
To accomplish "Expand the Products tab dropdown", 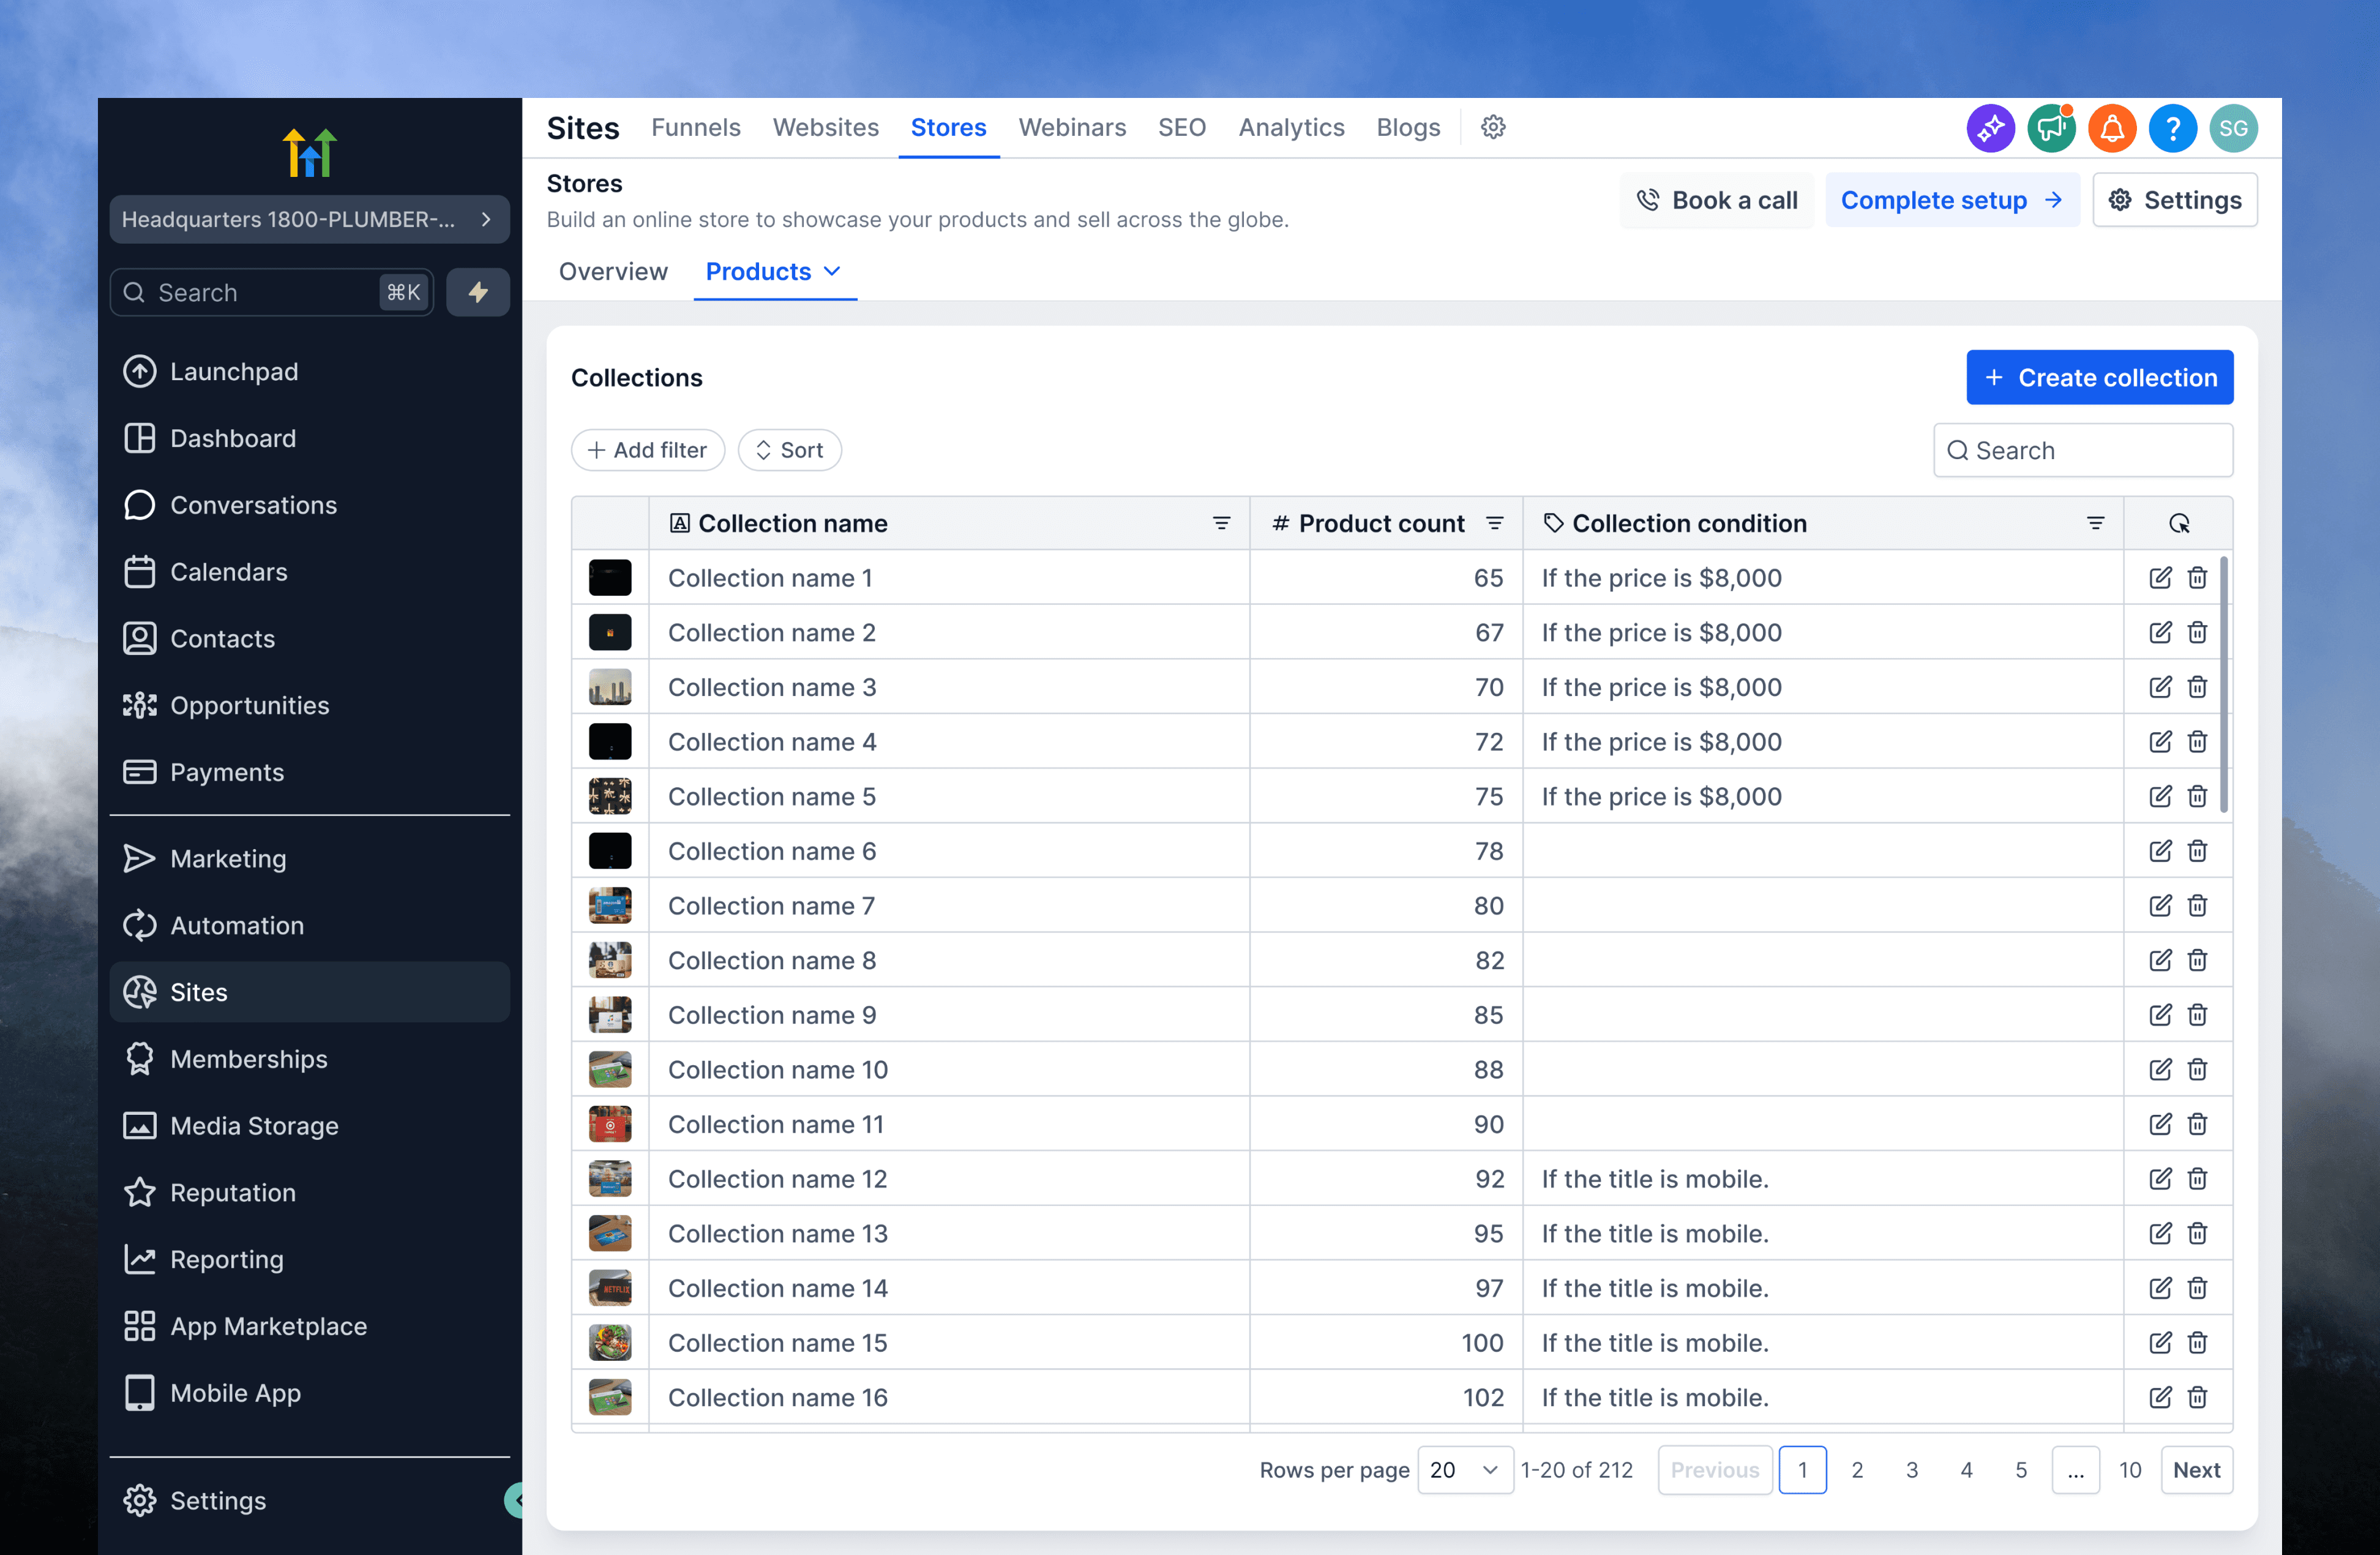I will tap(832, 272).
